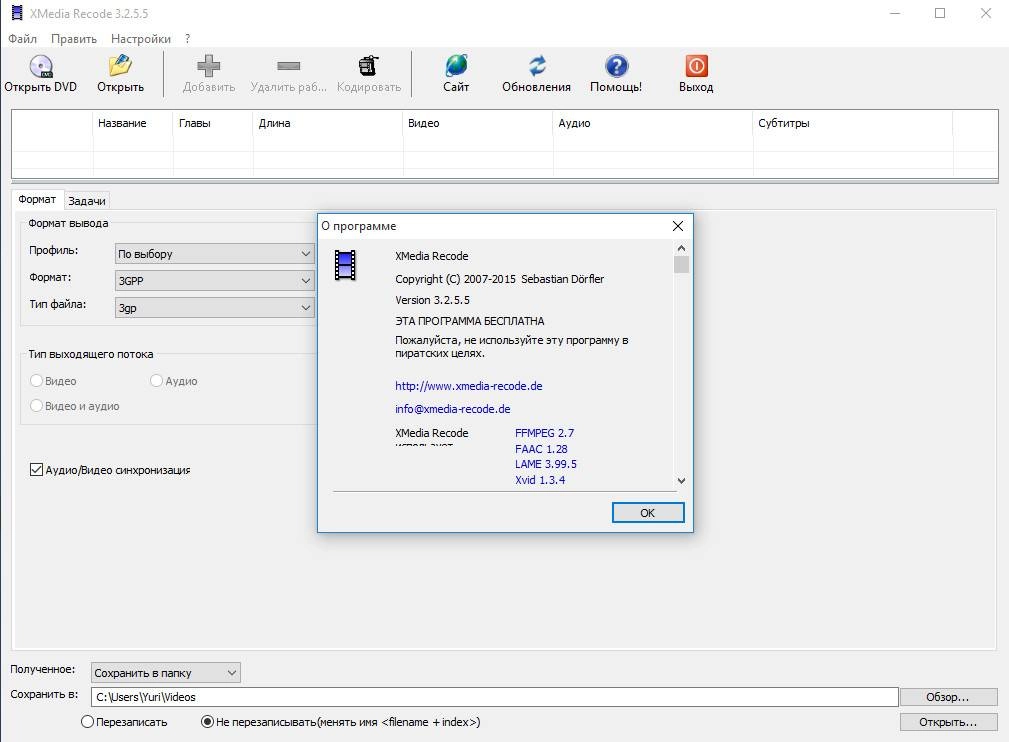This screenshot has width=1009, height=742.
Task: Click the Version 3.2.5.5 text
Action: [432, 301]
